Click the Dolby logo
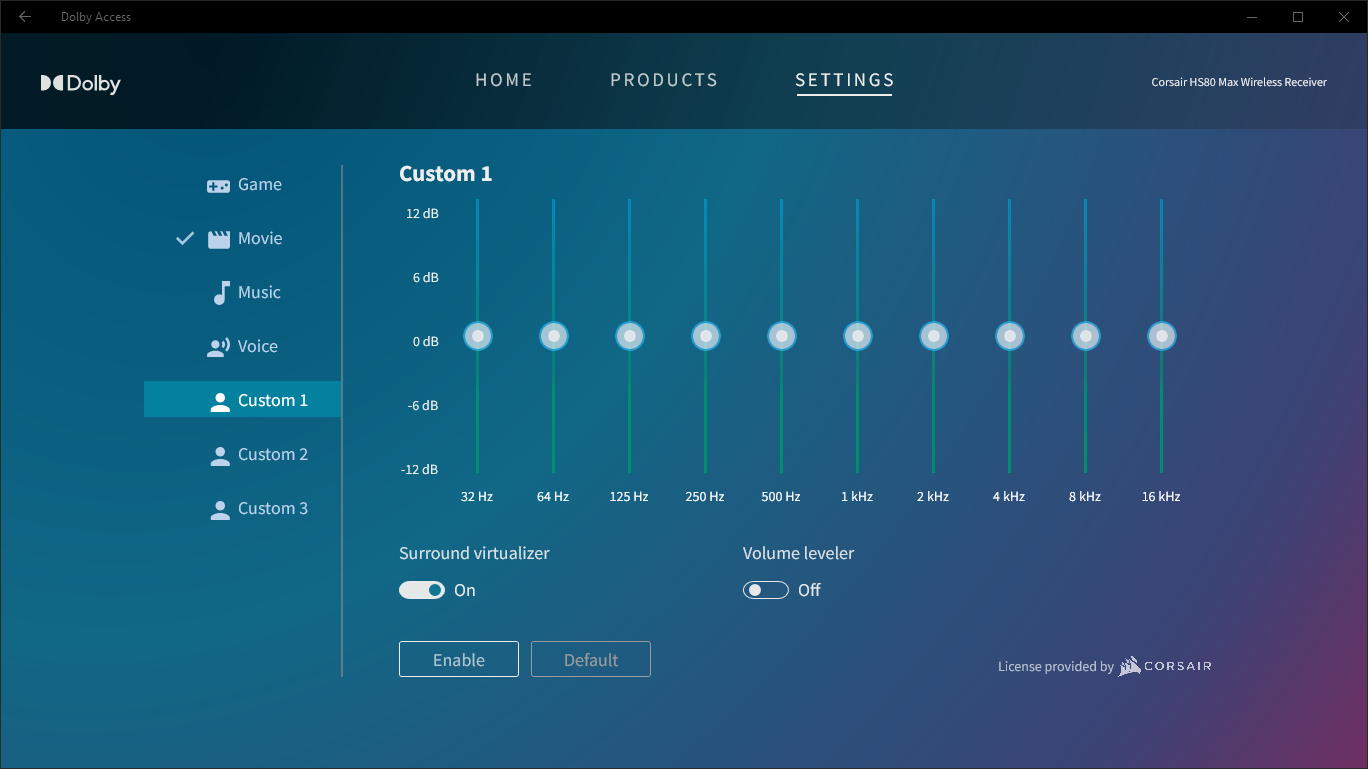 click(80, 84)
